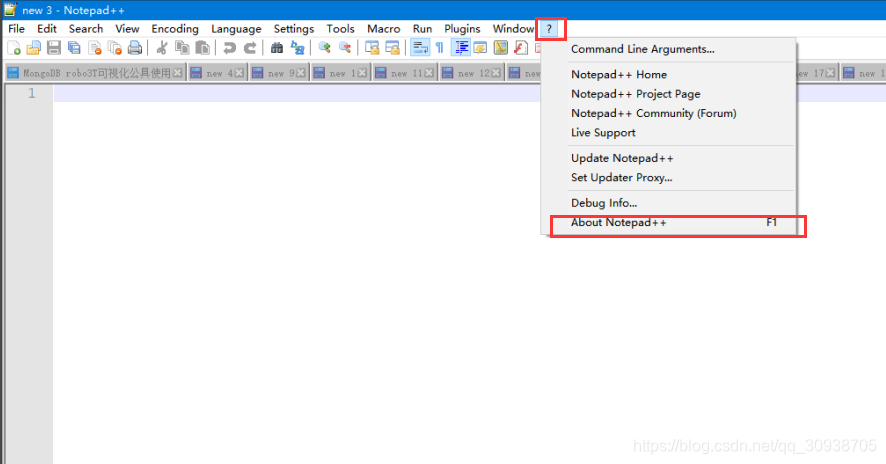
Task: Switch to the new 9 tab
Action: pos(279,73)
